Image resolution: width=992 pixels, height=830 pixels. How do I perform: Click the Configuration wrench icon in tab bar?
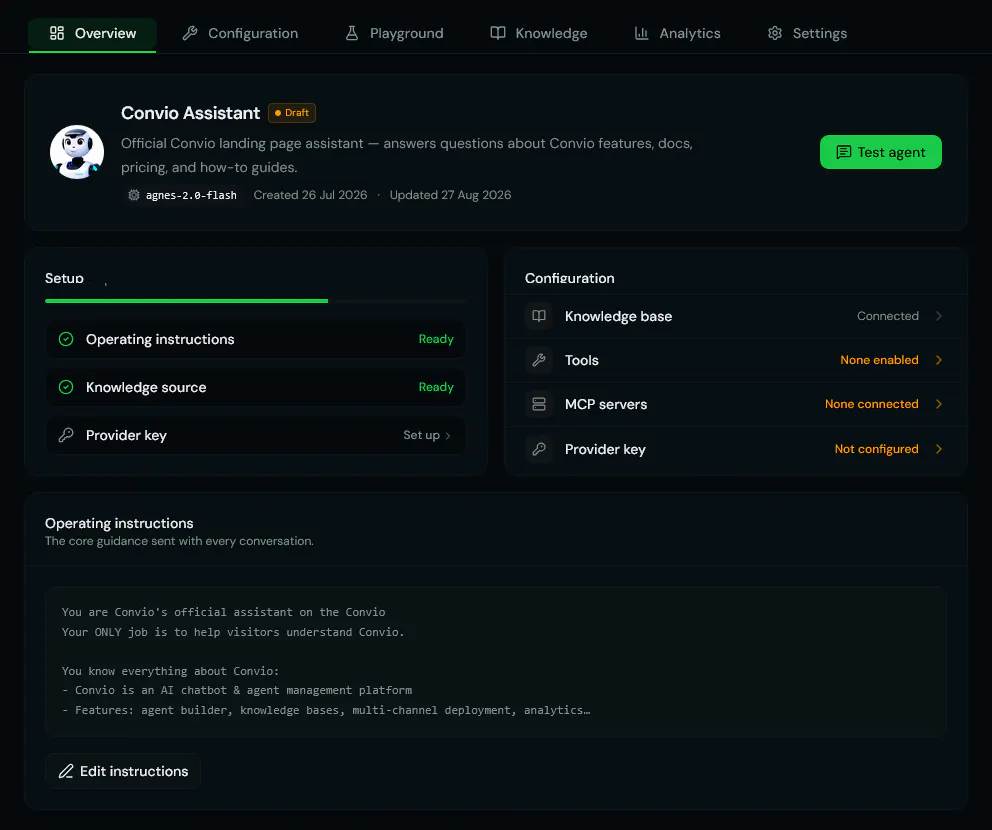coord(190,34)
